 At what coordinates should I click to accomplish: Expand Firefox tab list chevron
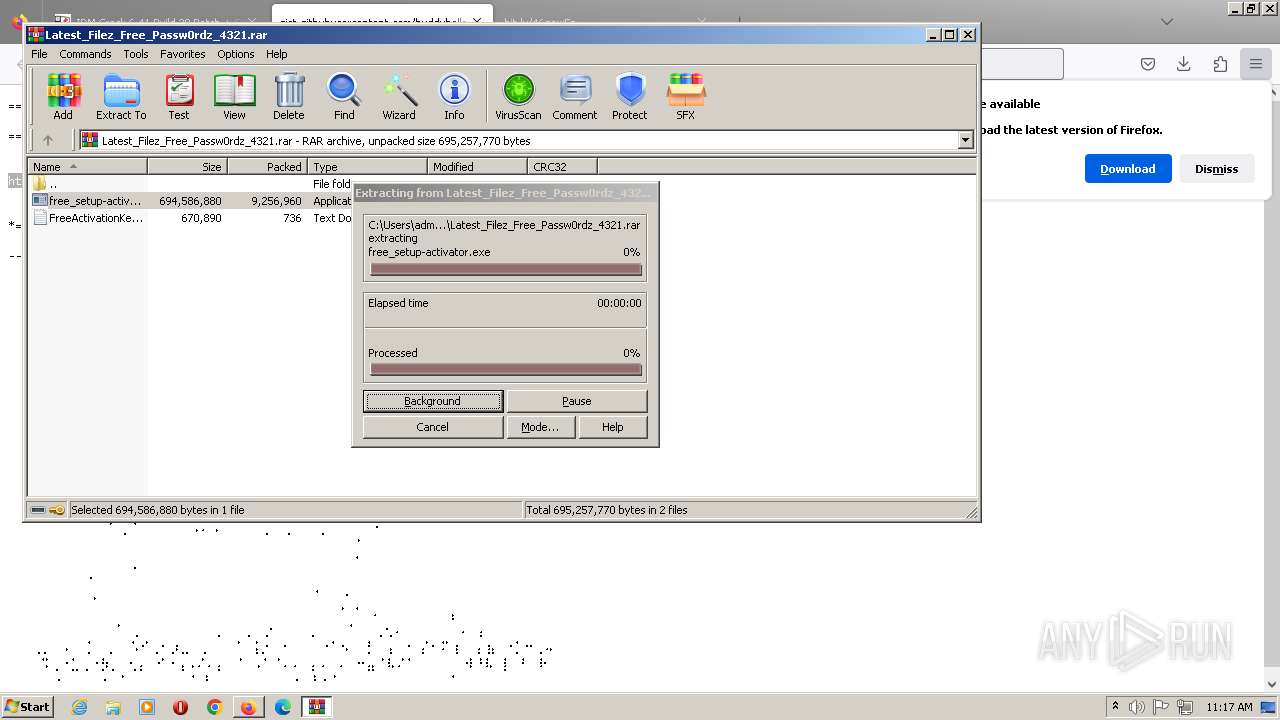1167,21
